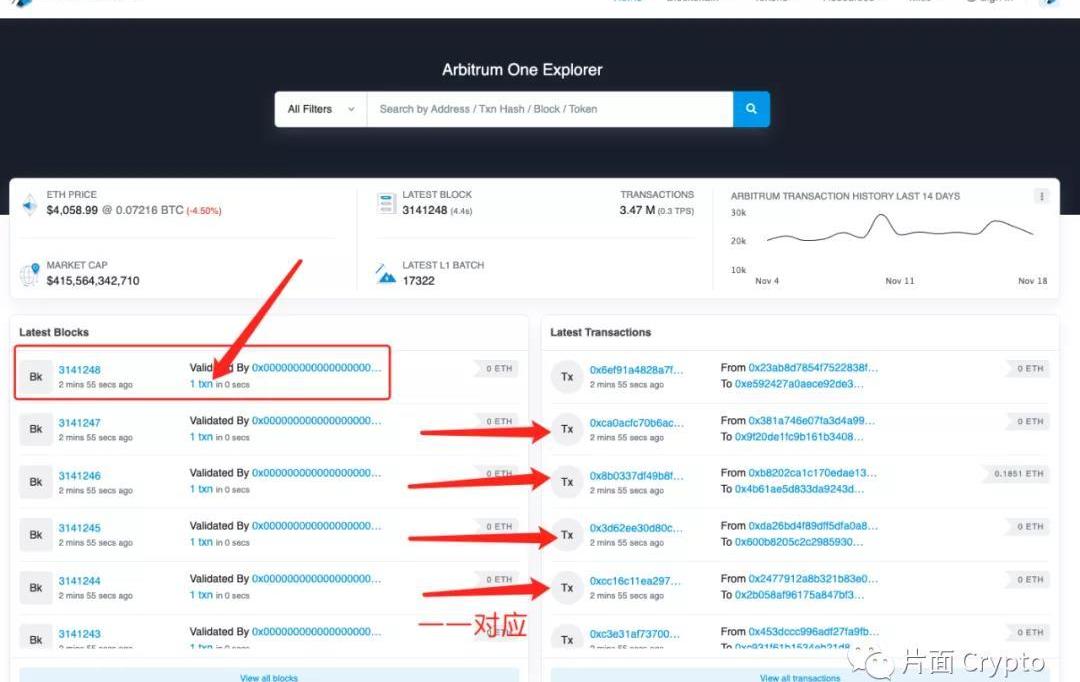The height and width of the screenshot is (682, 1080).
Task: Click the Tx icon for 0xcc16c11ea297
Action: pos(567,588)
